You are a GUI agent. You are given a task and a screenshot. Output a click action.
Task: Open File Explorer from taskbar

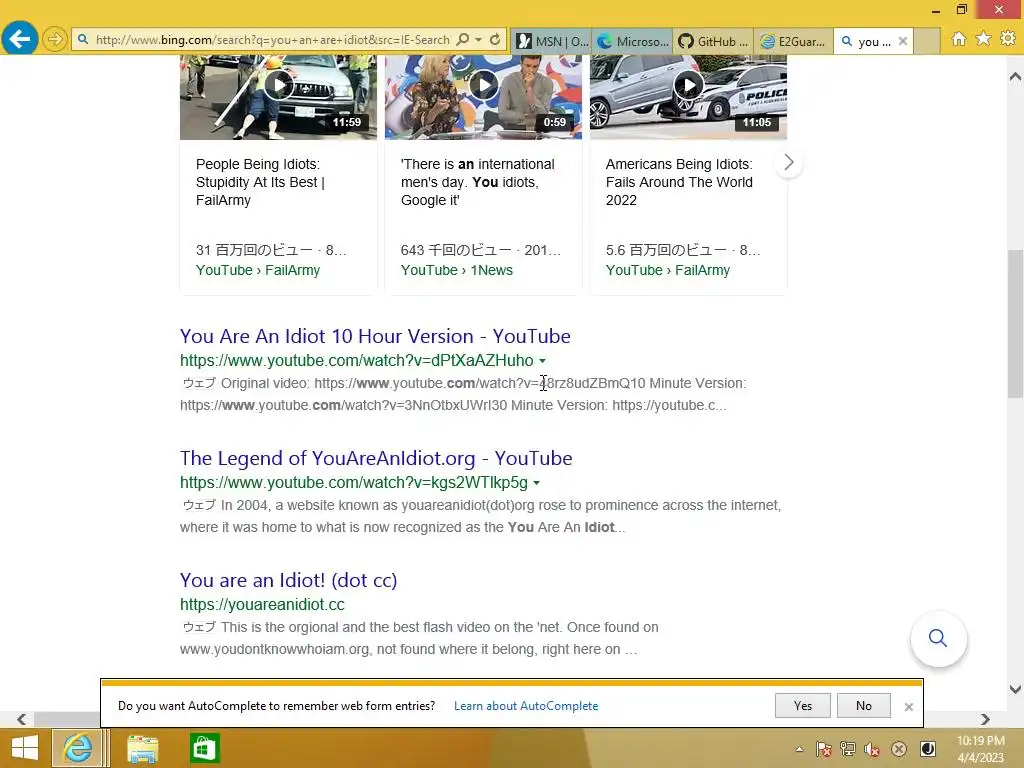click(142, 748)
